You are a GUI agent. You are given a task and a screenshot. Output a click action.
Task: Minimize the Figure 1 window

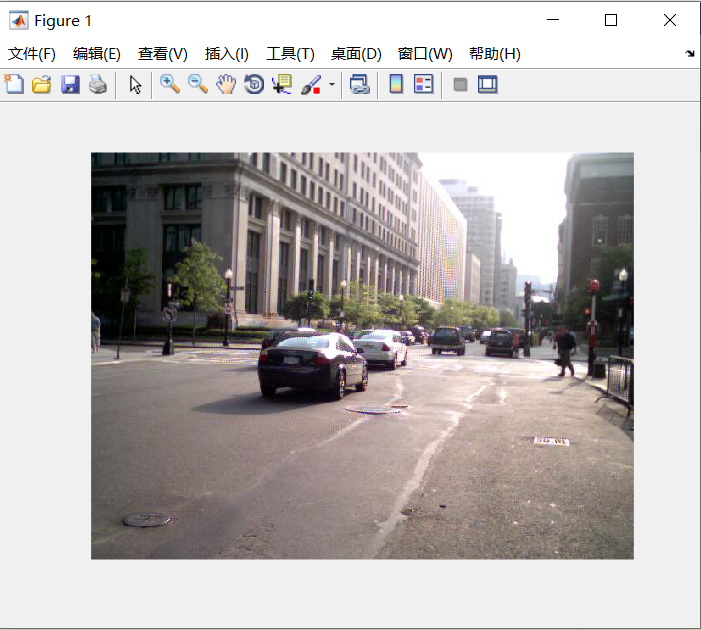(553, 20)
